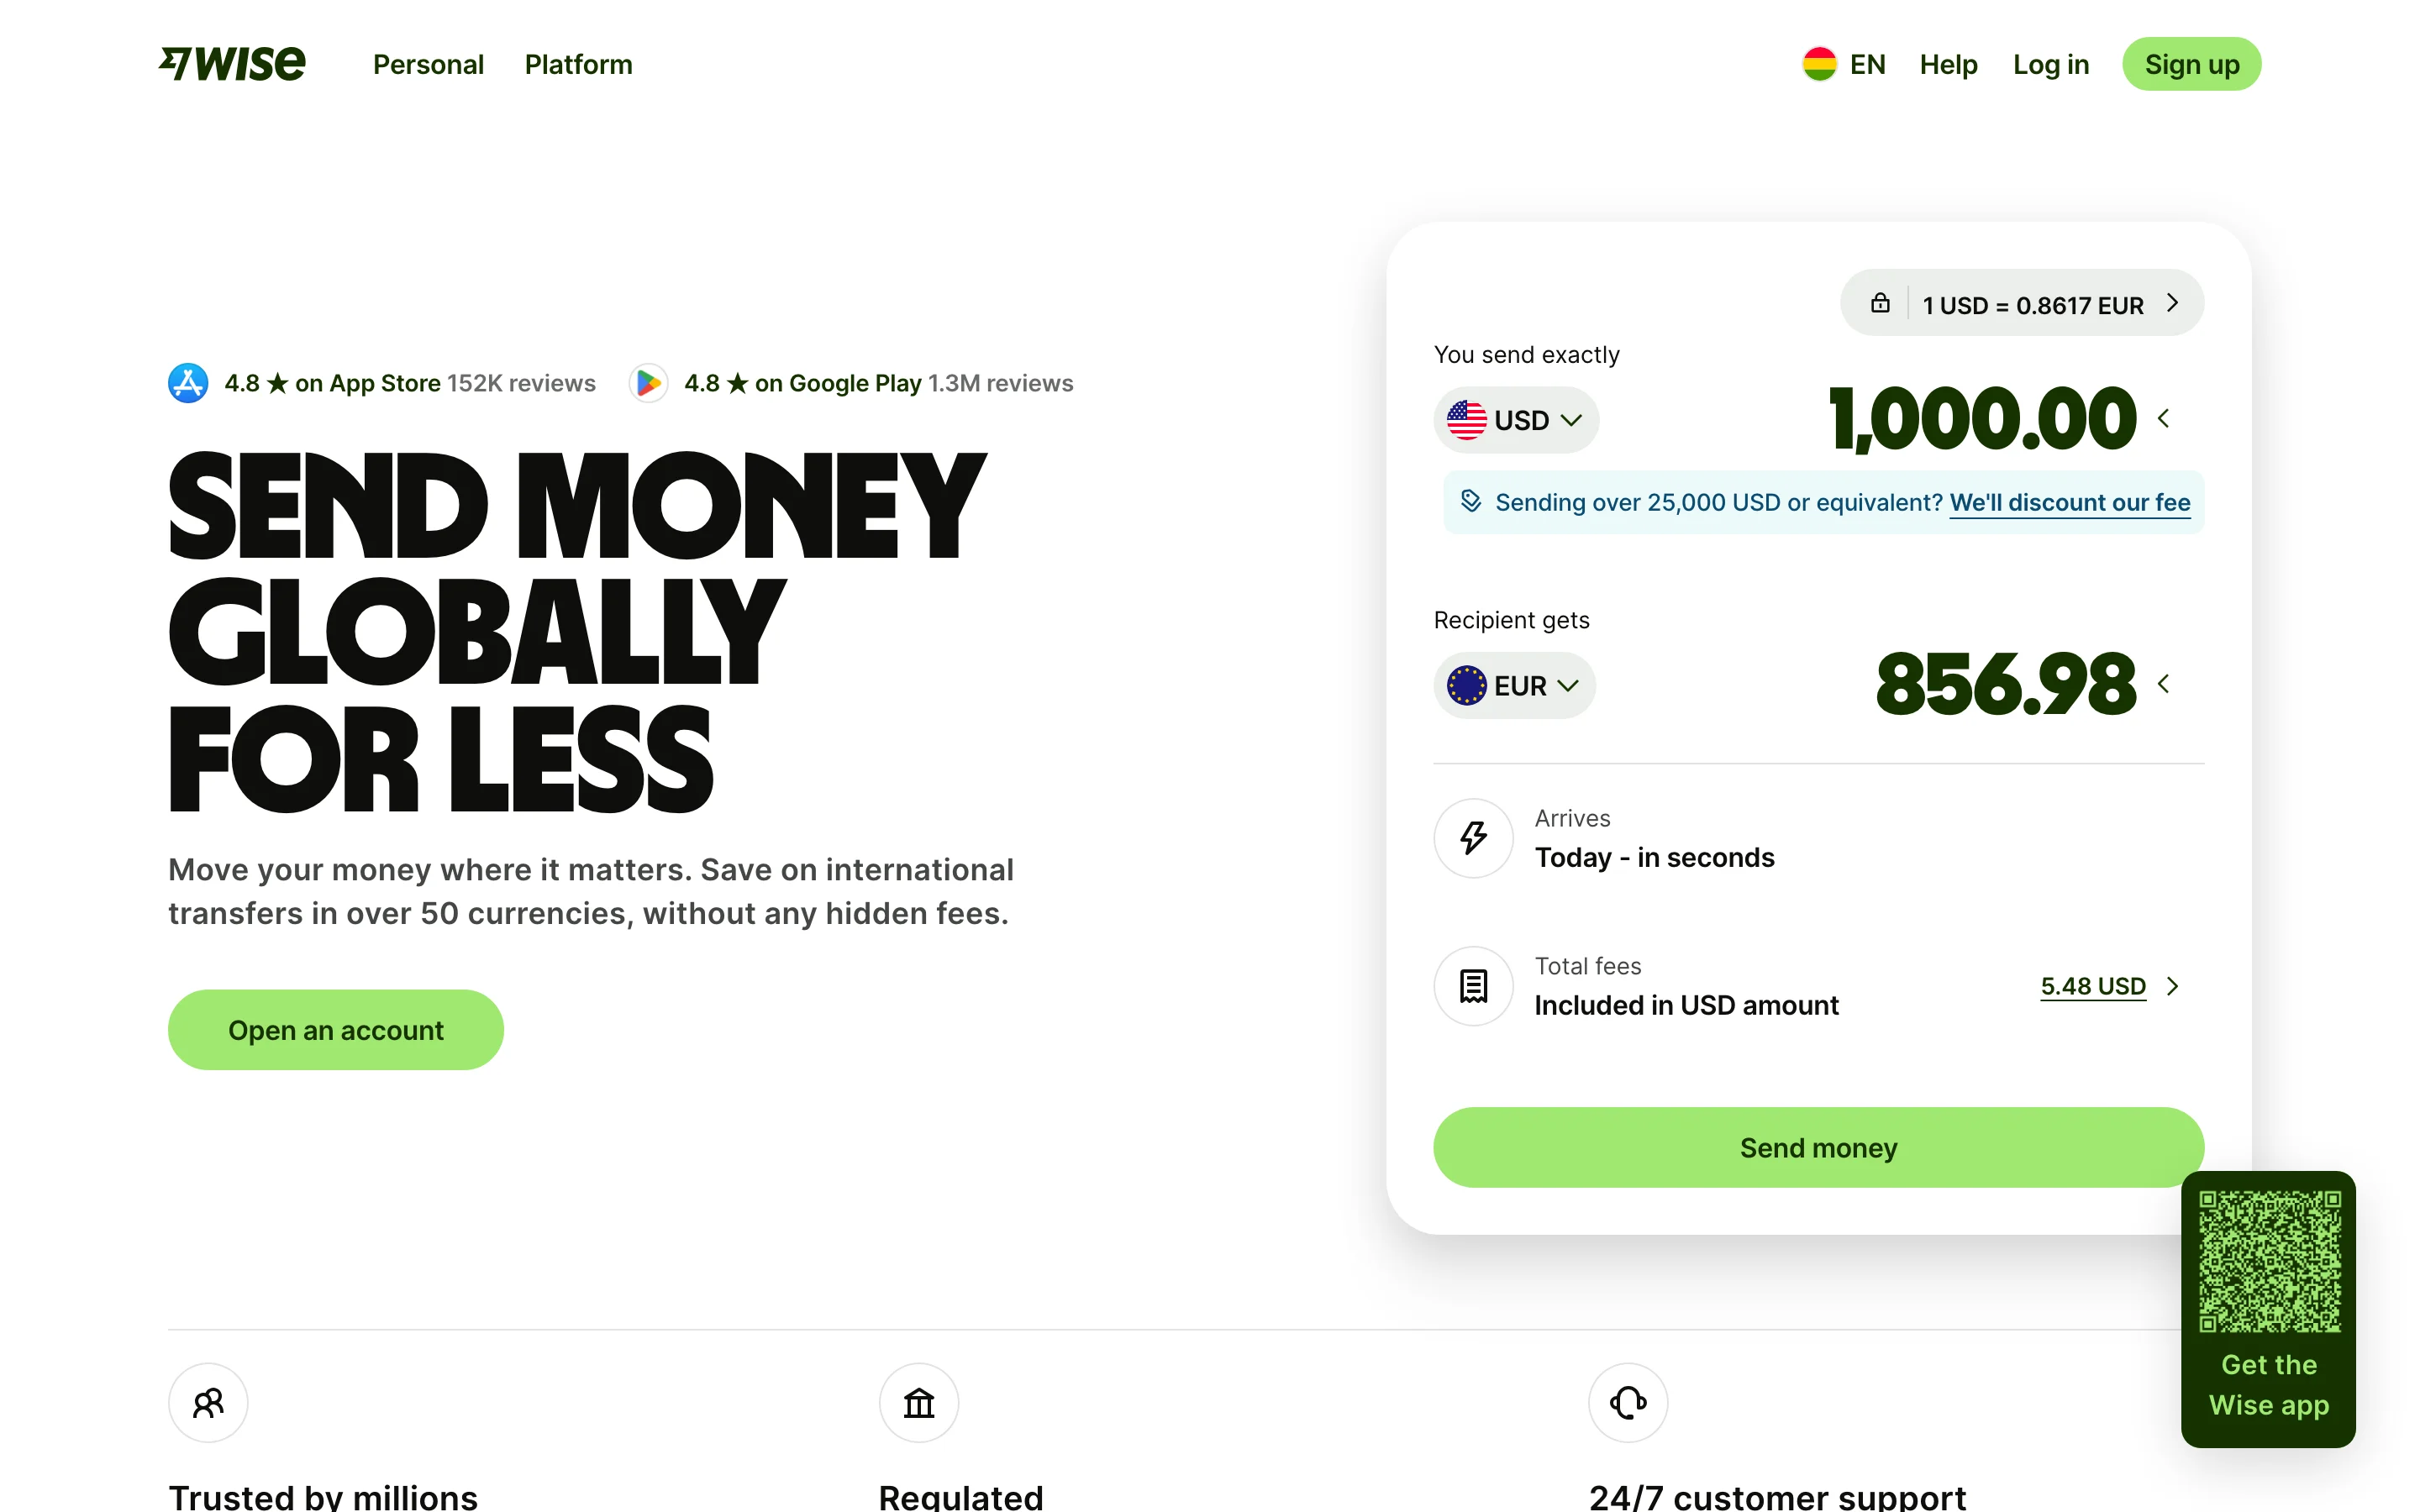
Task: Click the Regulated bank building icon
Action: tap(918, 1403)
